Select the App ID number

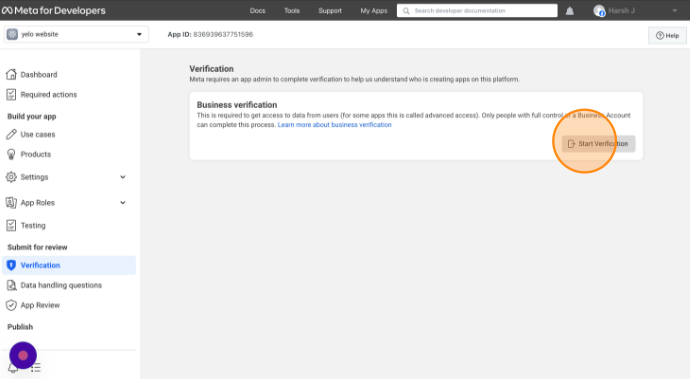pyautogui.click(x=223, y=34)
